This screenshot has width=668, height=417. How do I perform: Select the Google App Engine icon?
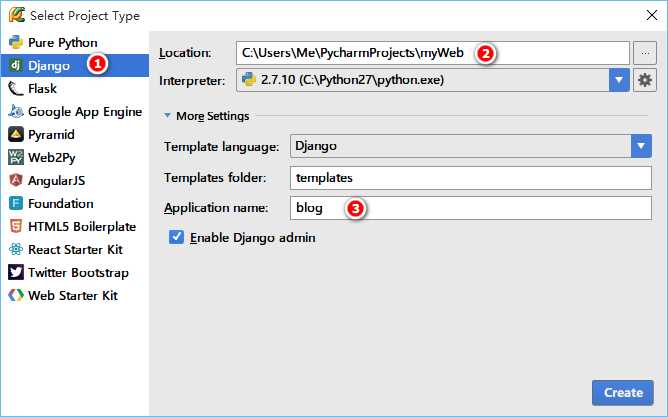[16, 111]
